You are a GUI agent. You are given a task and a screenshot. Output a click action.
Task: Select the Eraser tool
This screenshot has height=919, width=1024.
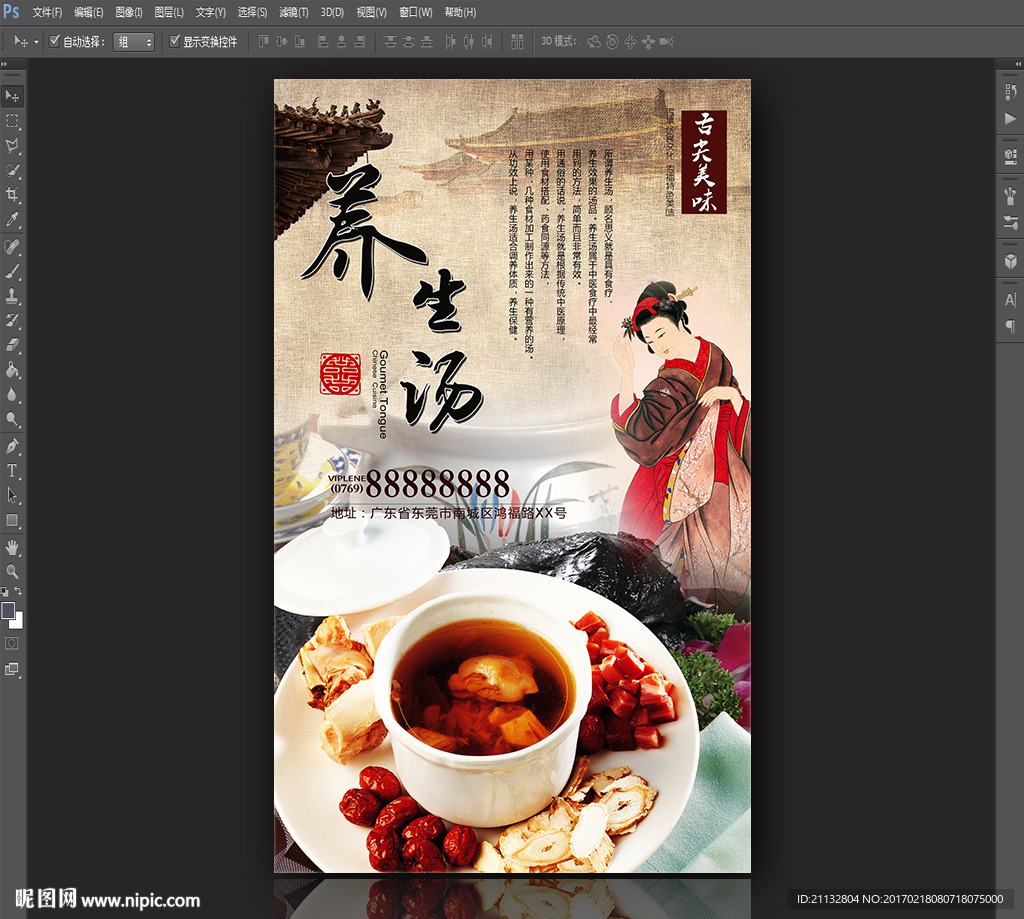click(x=12, y=346)
